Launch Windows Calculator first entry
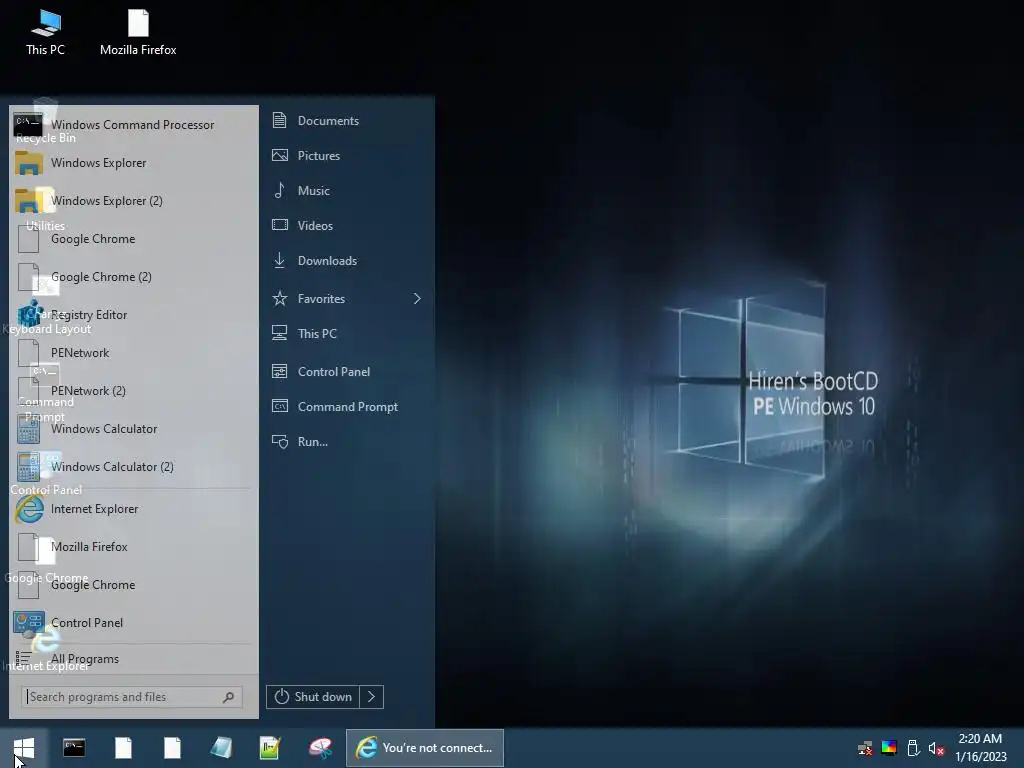This screenshot has height=768, width=1024. (x=133, y=429)
